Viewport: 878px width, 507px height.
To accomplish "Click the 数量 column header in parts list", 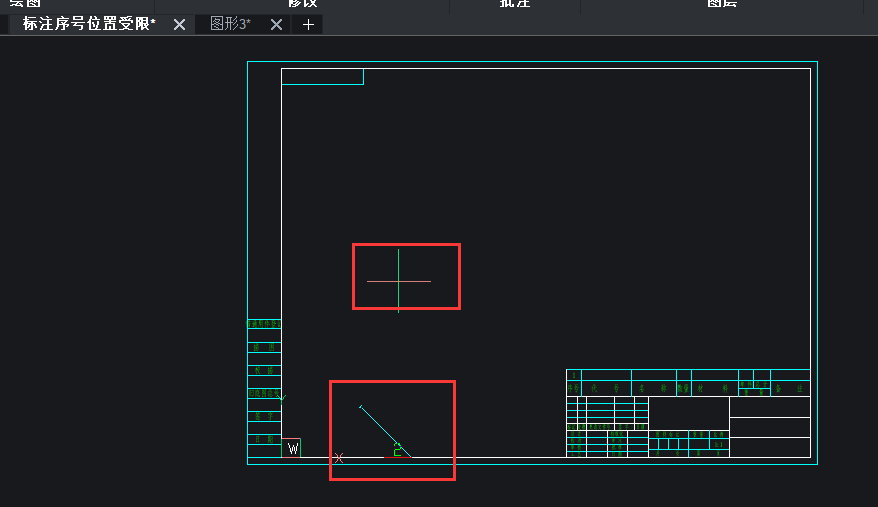I will (683, 388).
